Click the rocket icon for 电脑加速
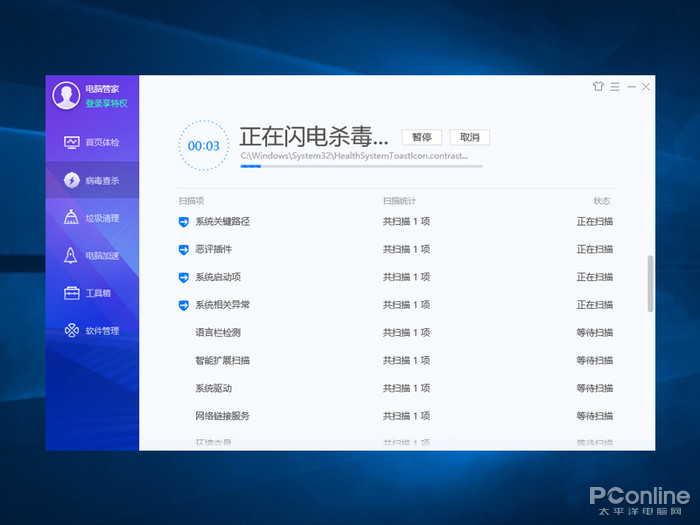 (x=71, y=255)
